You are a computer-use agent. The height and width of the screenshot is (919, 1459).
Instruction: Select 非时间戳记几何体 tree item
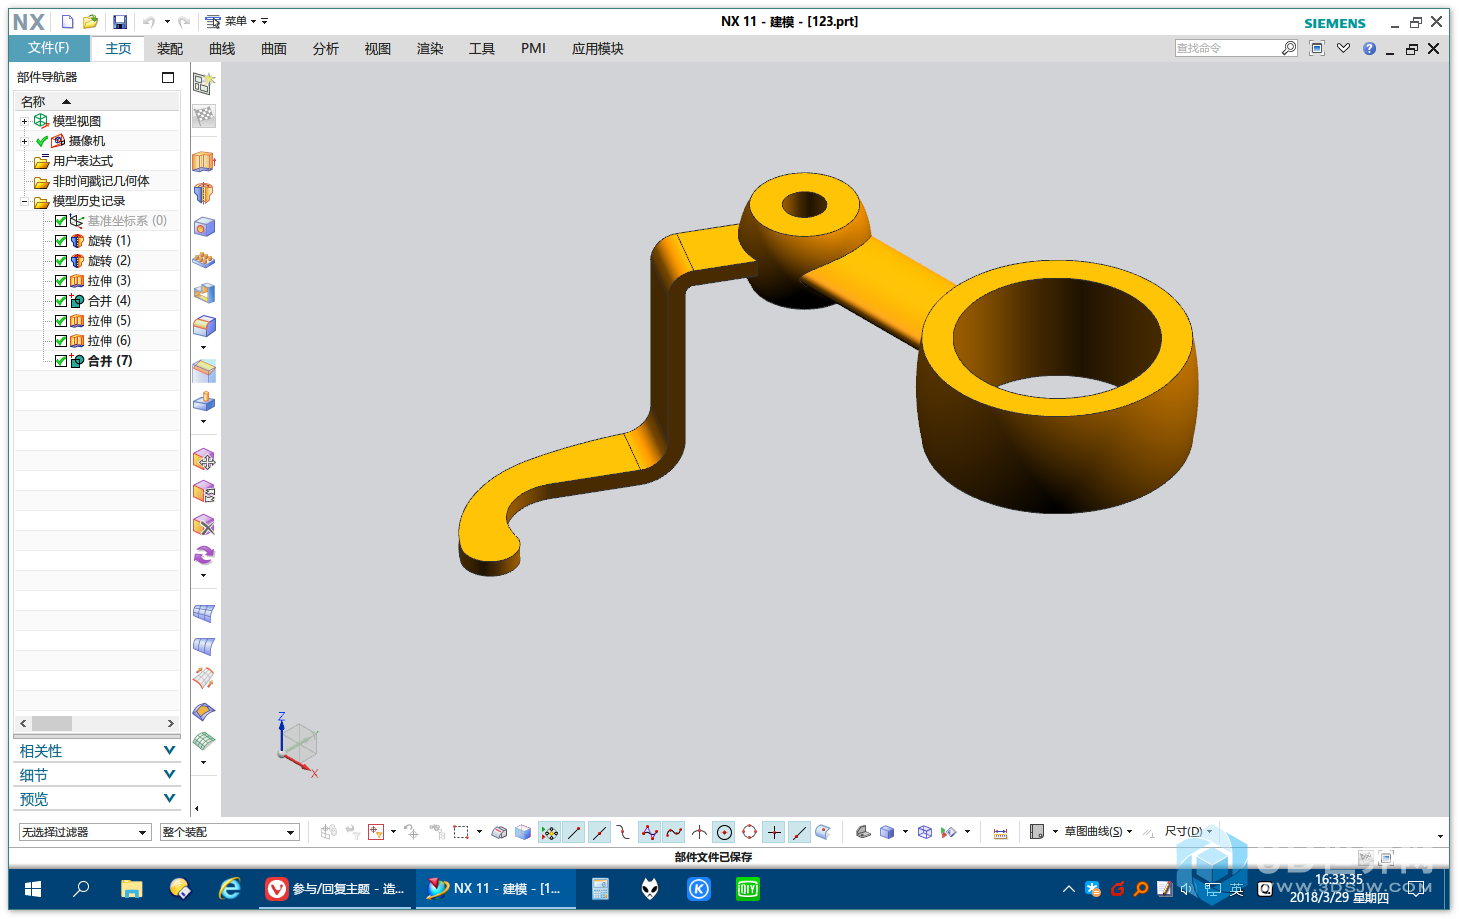tap(101, 181)
